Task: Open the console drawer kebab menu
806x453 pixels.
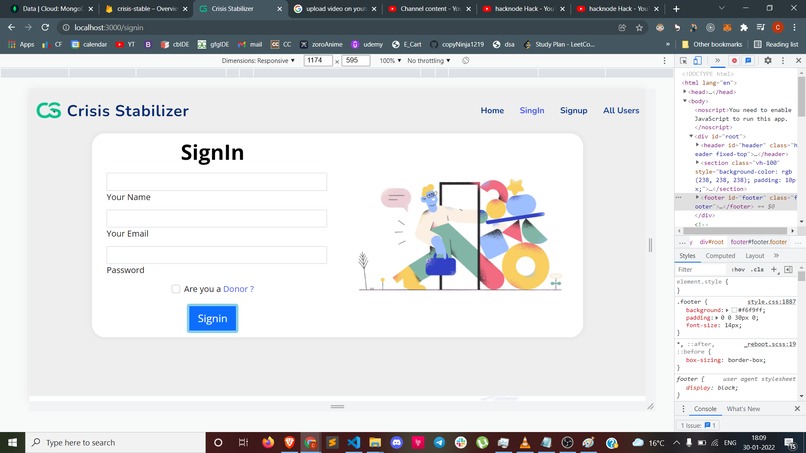Action: click(x=683, y=409)
